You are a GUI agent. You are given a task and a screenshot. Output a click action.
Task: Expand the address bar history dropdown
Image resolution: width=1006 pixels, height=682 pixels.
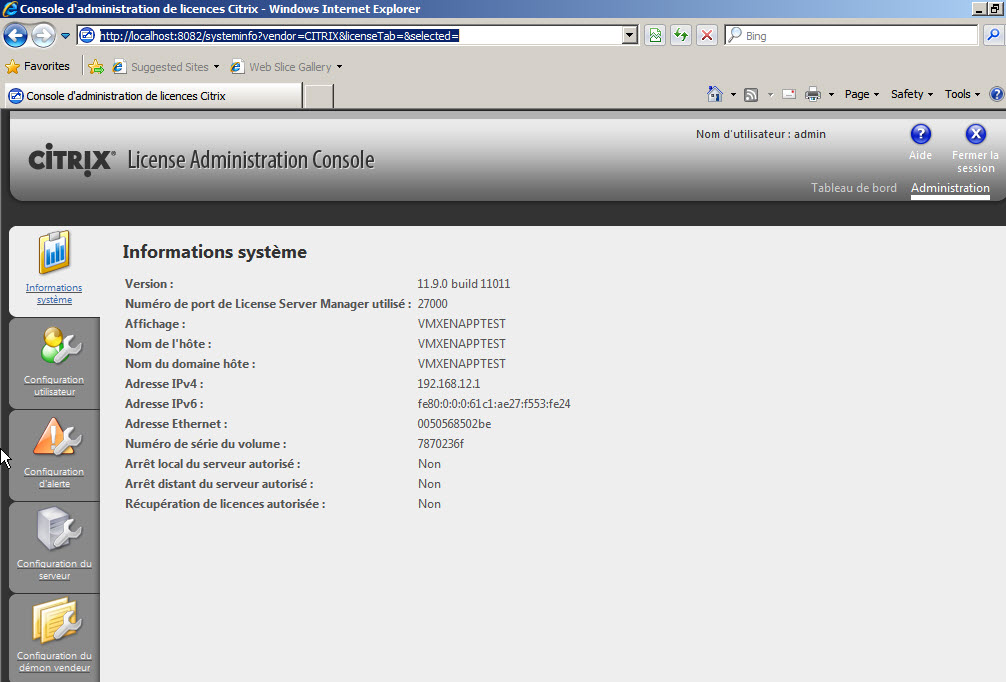(x=630, y=35)
